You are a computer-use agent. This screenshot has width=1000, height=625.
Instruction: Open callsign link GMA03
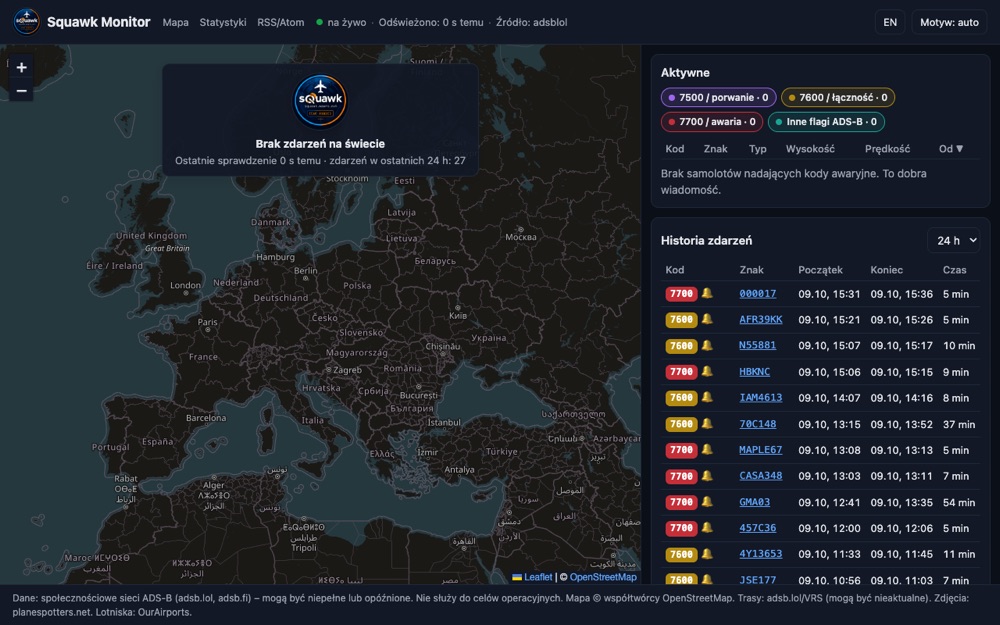click(x=754, y=503)
